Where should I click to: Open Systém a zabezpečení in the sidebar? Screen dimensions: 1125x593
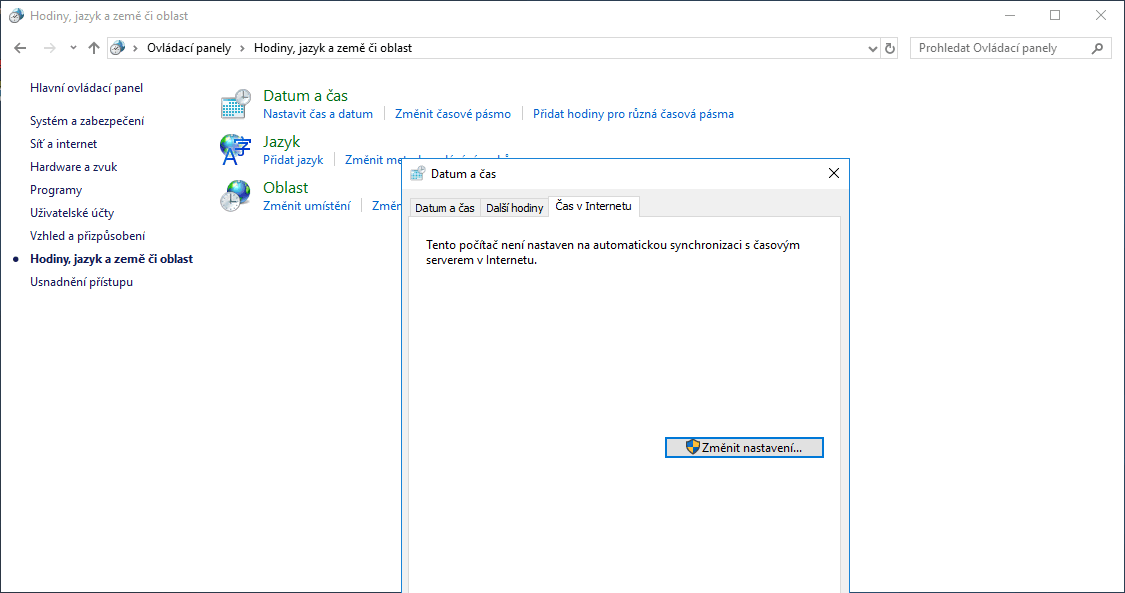point(87,121)
